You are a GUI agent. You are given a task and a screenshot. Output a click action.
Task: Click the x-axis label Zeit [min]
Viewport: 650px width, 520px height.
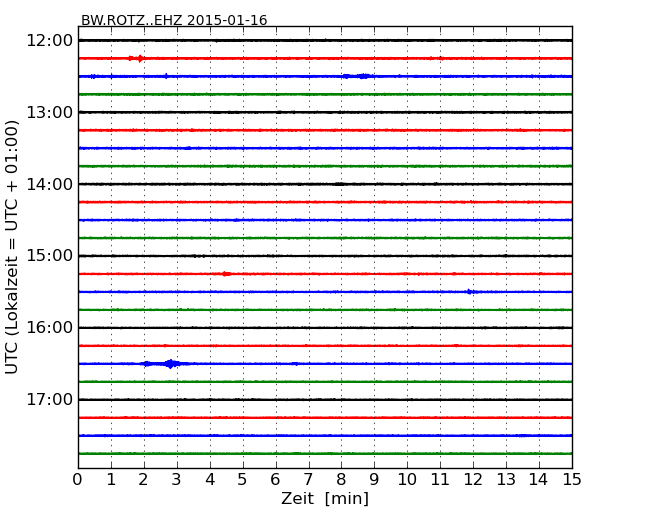click(x=325, y=498)
